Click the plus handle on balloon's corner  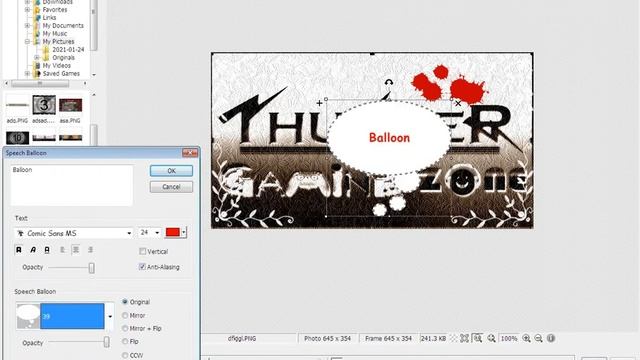pos(319,104)
